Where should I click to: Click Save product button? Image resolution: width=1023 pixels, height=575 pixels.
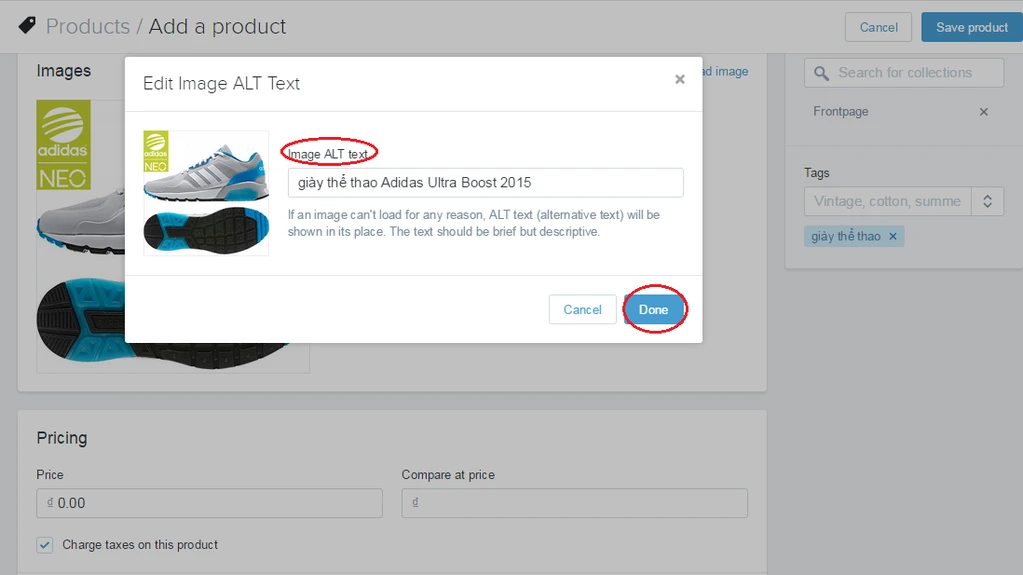click(971, 27)
